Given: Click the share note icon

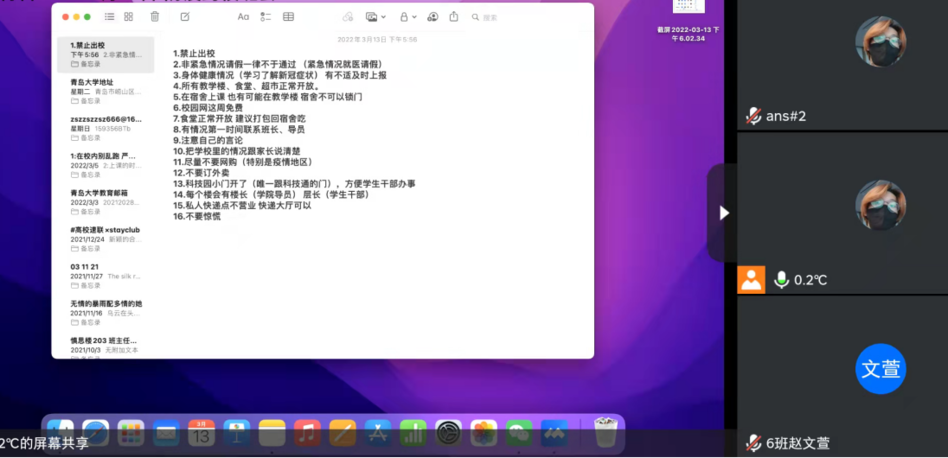Looking at the screenshot, I should [454, 17].
